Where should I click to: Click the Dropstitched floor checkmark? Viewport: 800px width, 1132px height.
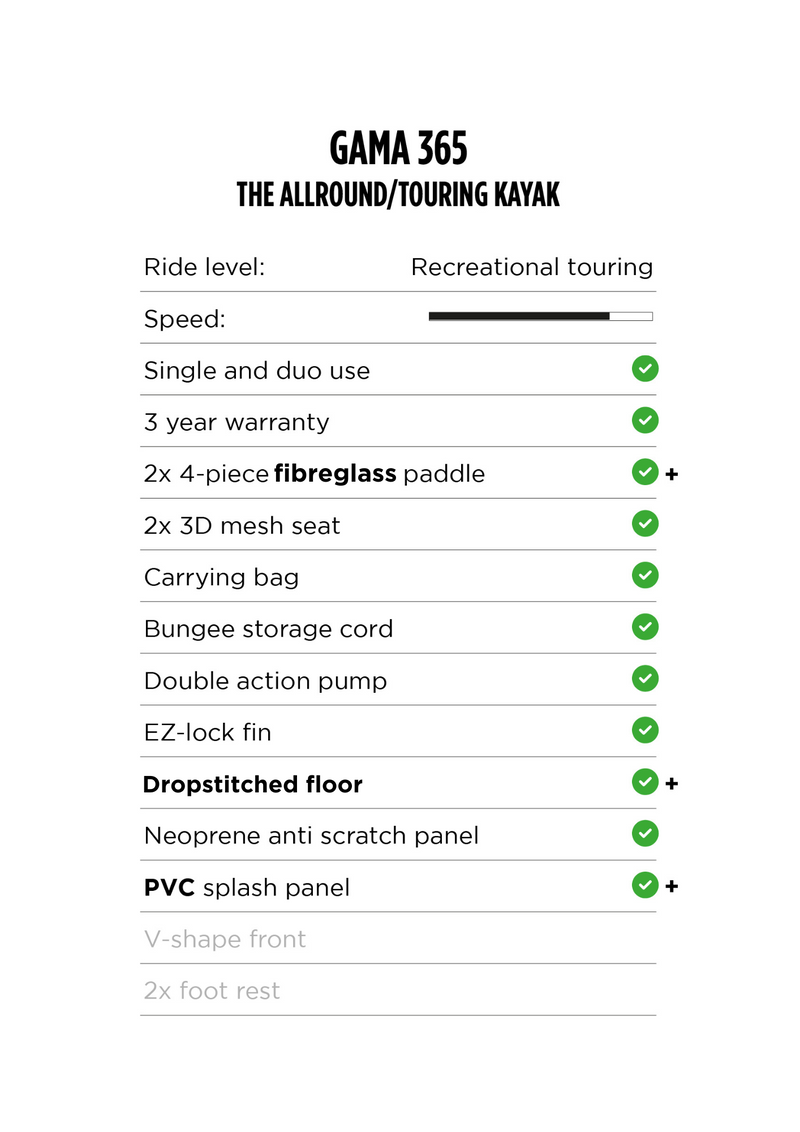tap(645, 782)
